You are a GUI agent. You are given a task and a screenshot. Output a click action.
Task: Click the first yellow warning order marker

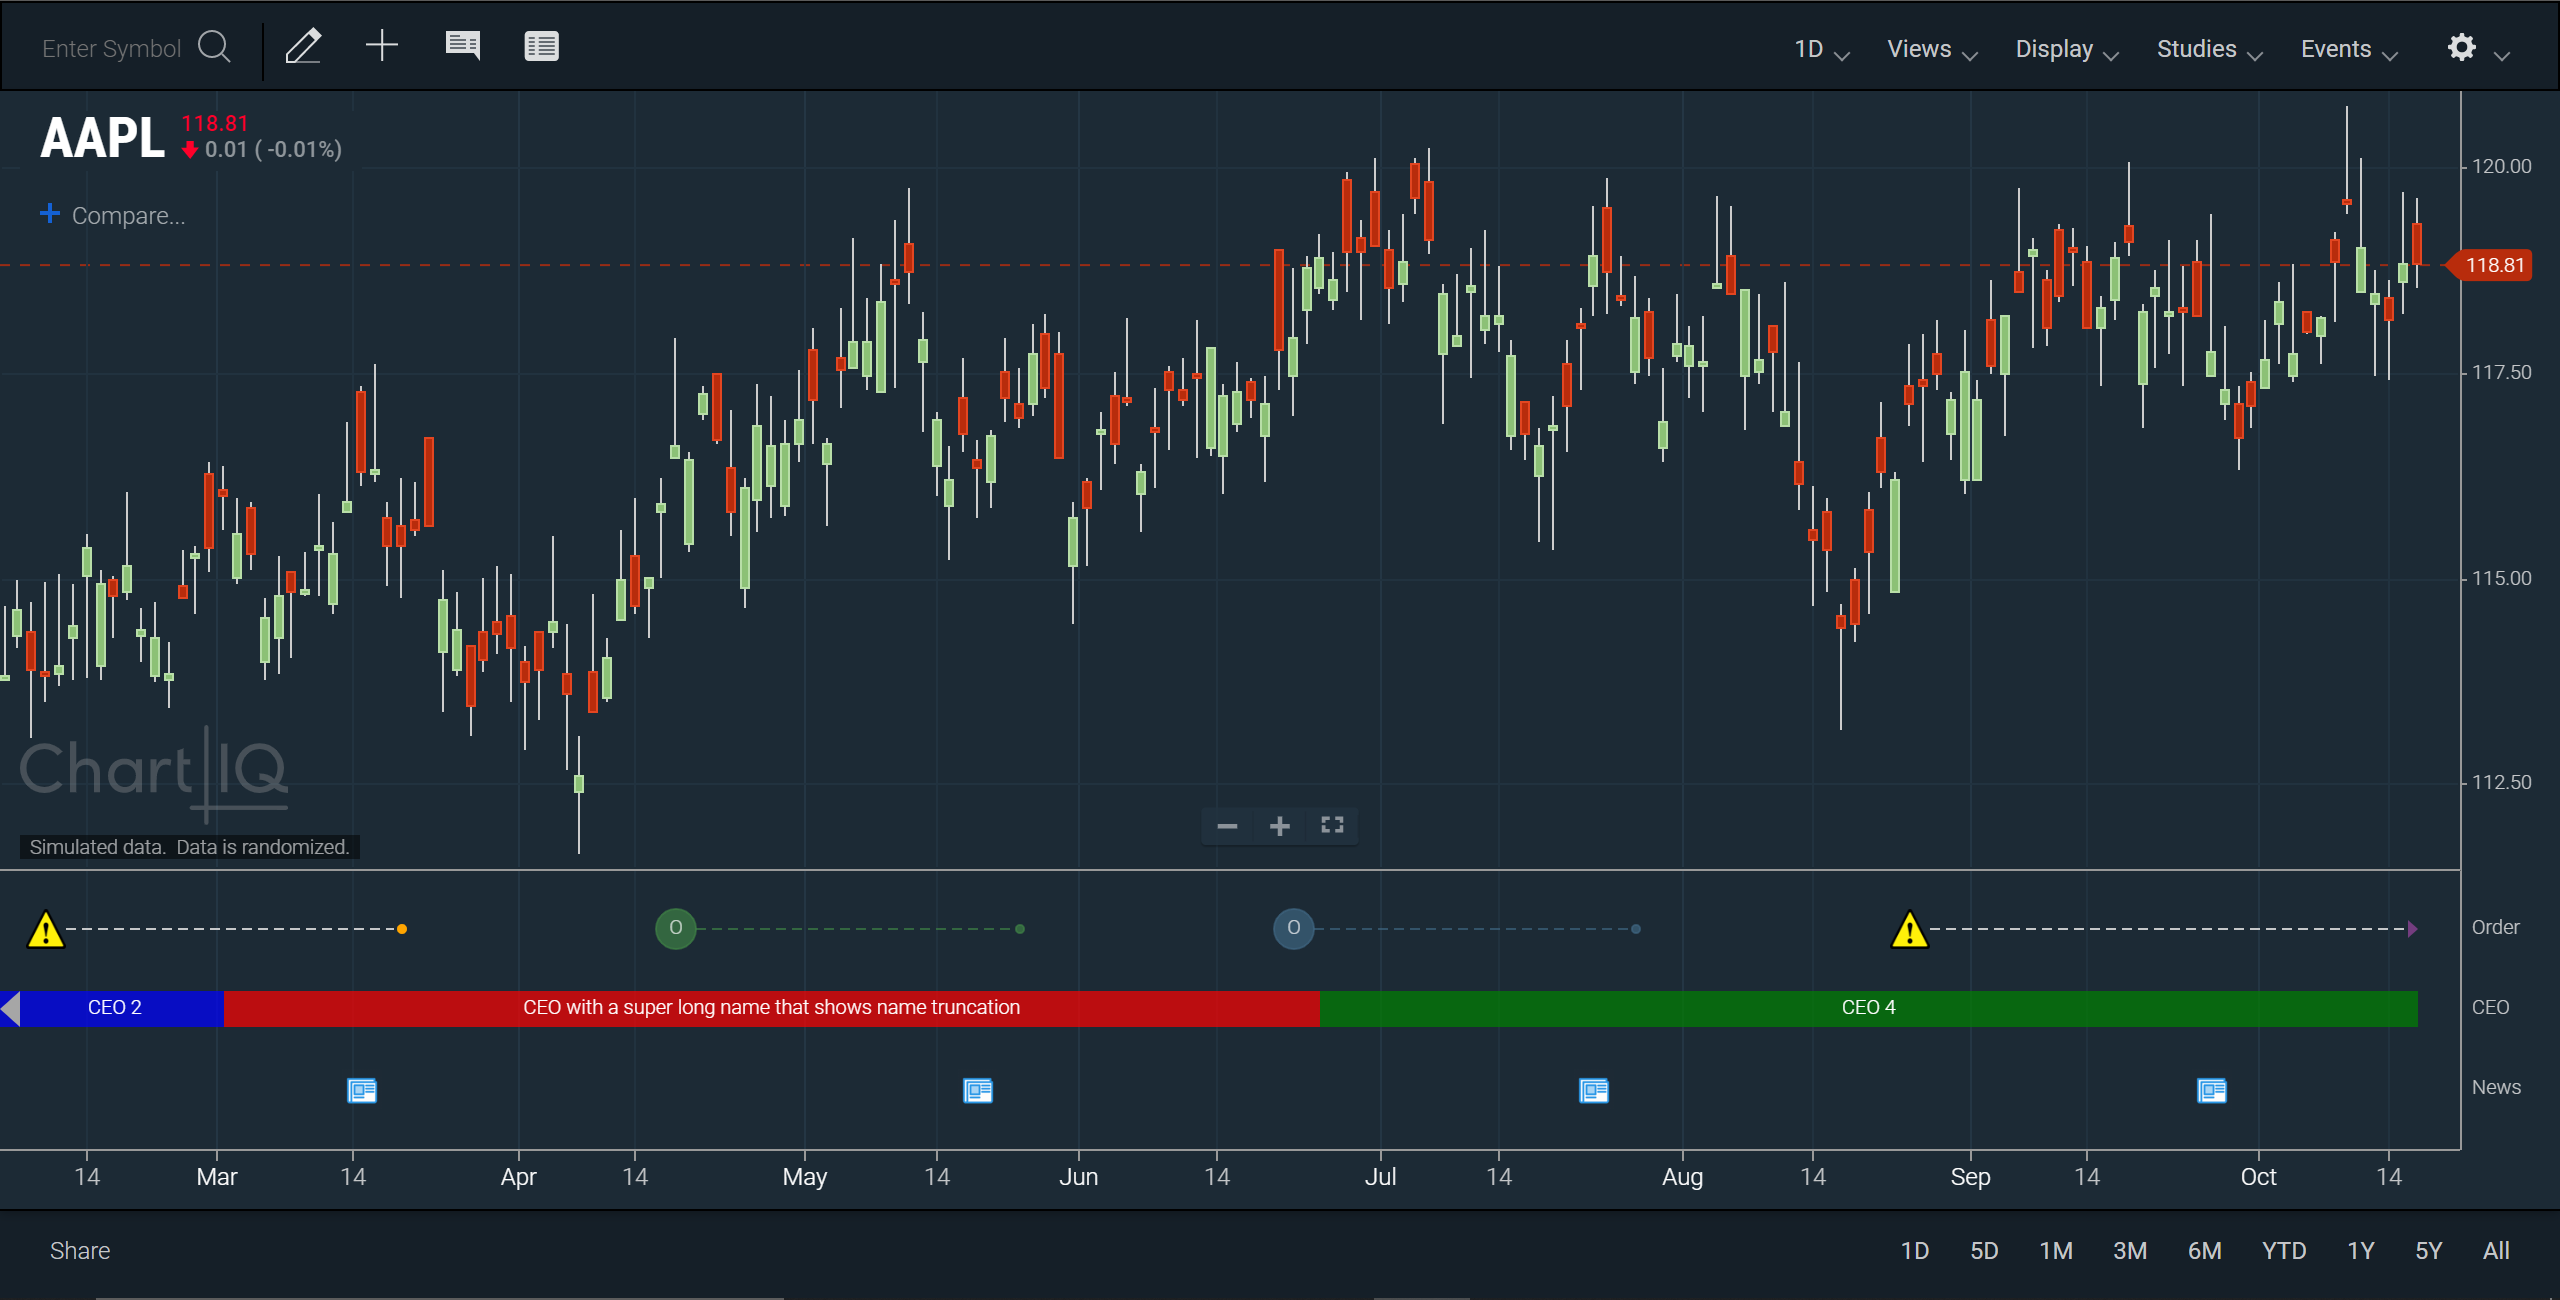click(46, 929)
